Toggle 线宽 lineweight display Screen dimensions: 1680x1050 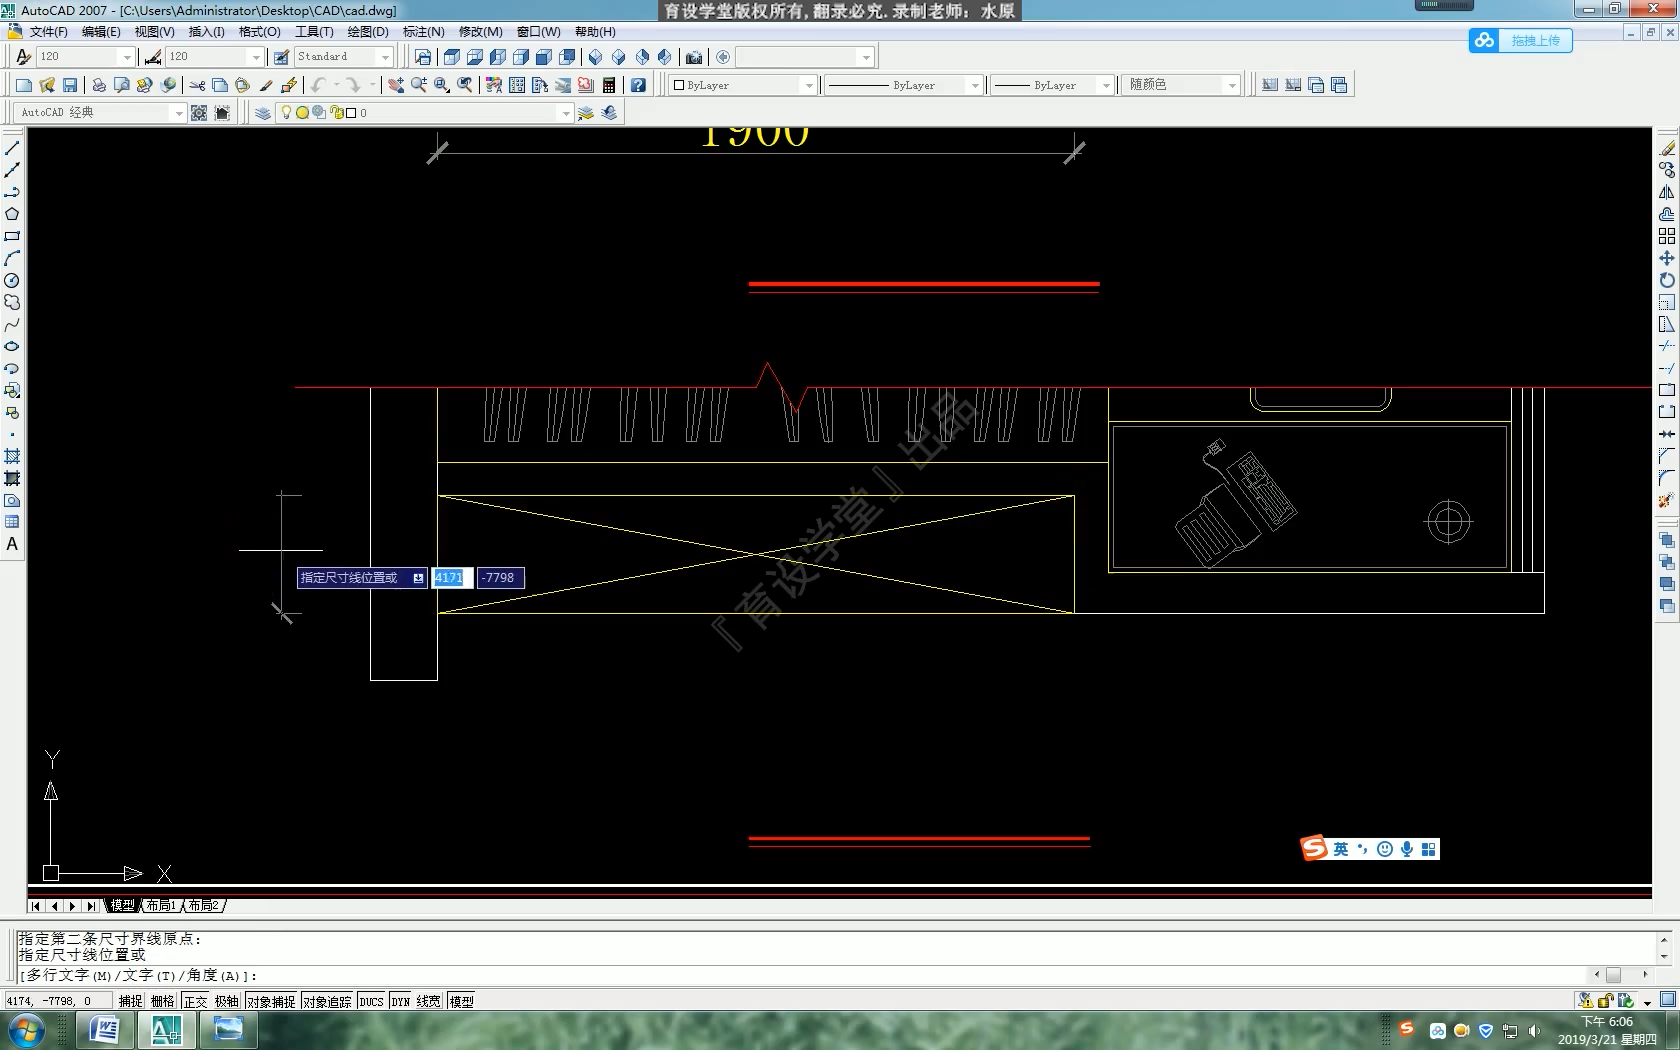[x=429, y=1001]
